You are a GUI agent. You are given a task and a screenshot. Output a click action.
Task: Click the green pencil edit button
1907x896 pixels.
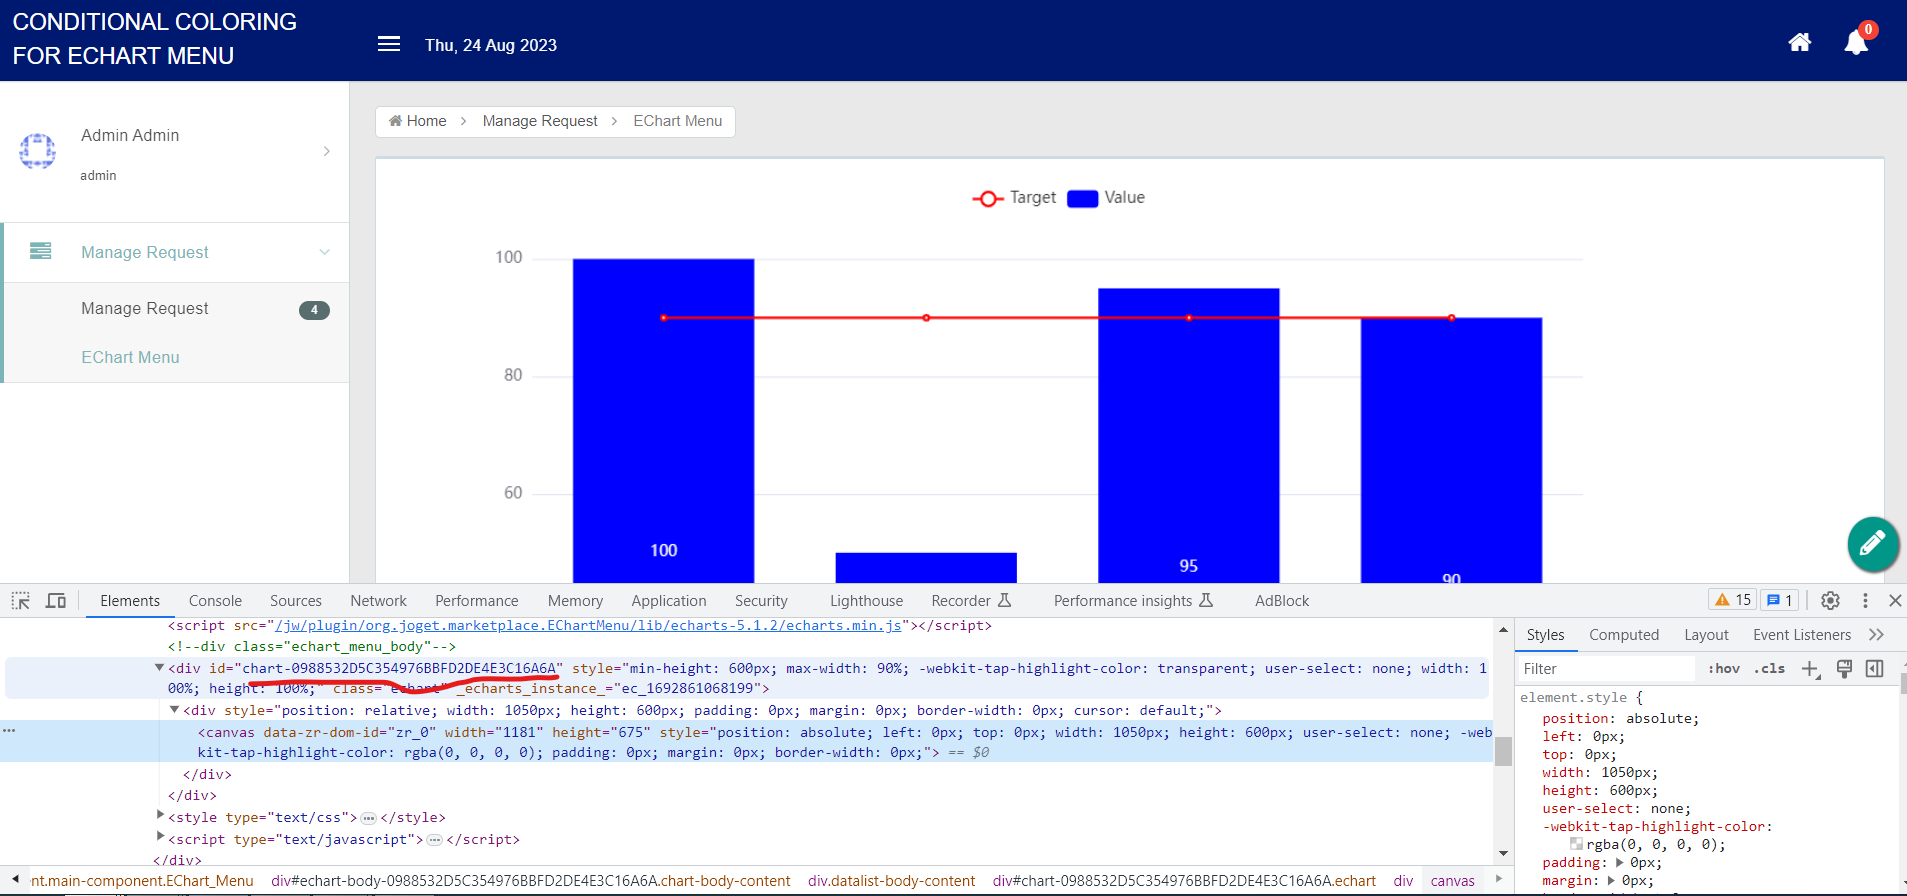coord(1872,544)
